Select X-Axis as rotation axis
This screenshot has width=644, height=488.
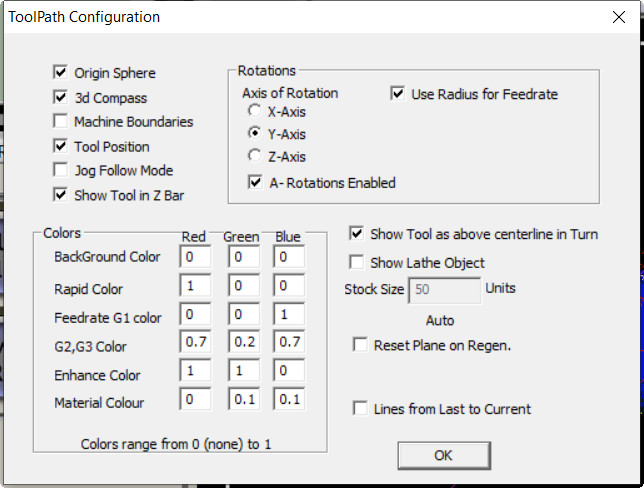point(255,112)
